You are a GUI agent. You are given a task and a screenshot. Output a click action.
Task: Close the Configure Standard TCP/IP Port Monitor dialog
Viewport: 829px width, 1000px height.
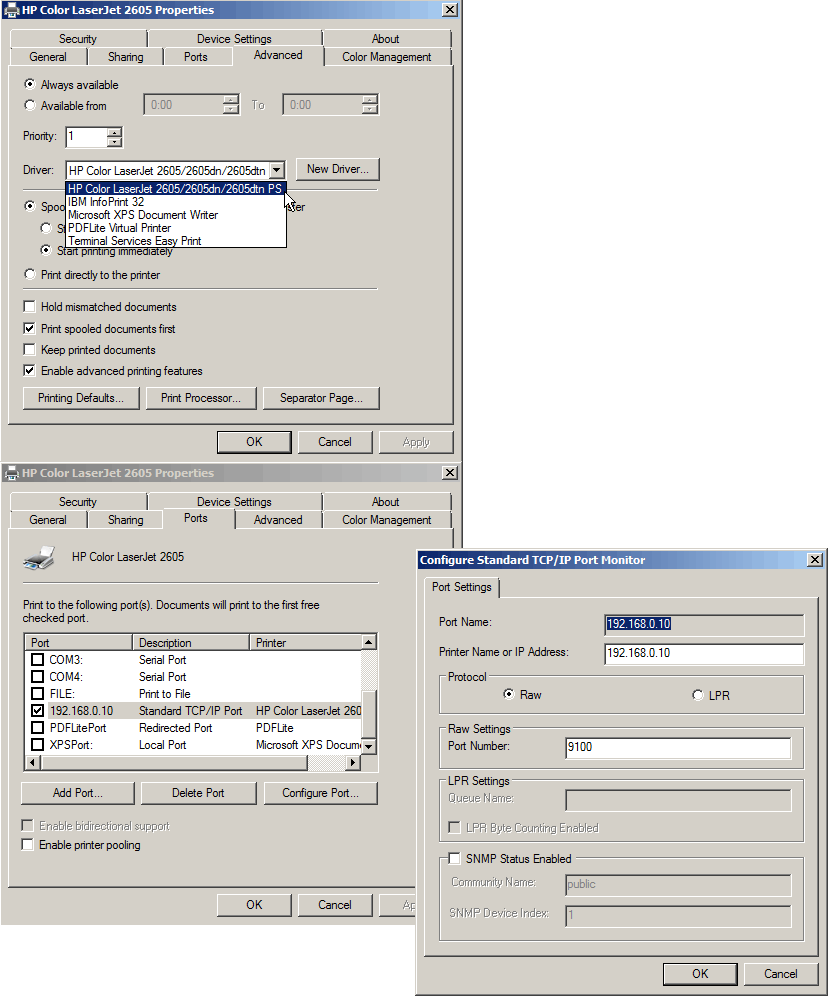815,559
